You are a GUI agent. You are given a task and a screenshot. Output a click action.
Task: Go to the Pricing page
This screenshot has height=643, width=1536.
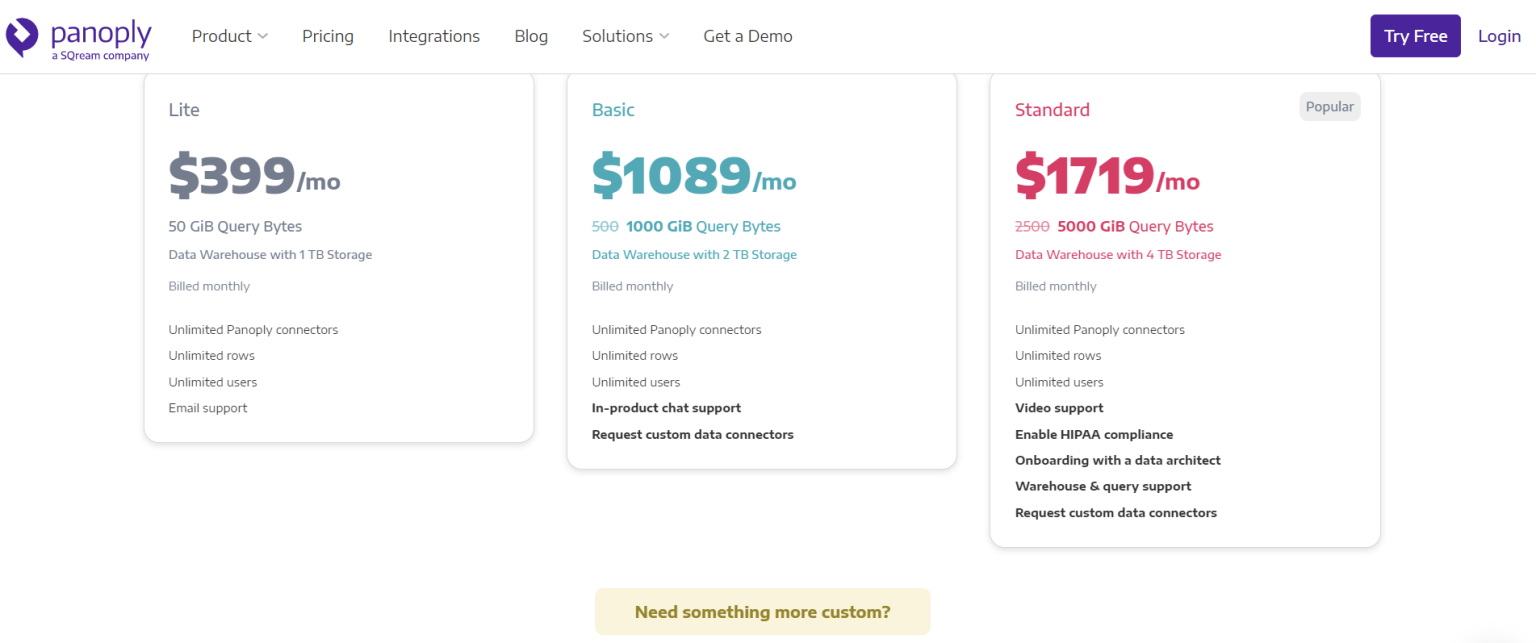[327, 36]
